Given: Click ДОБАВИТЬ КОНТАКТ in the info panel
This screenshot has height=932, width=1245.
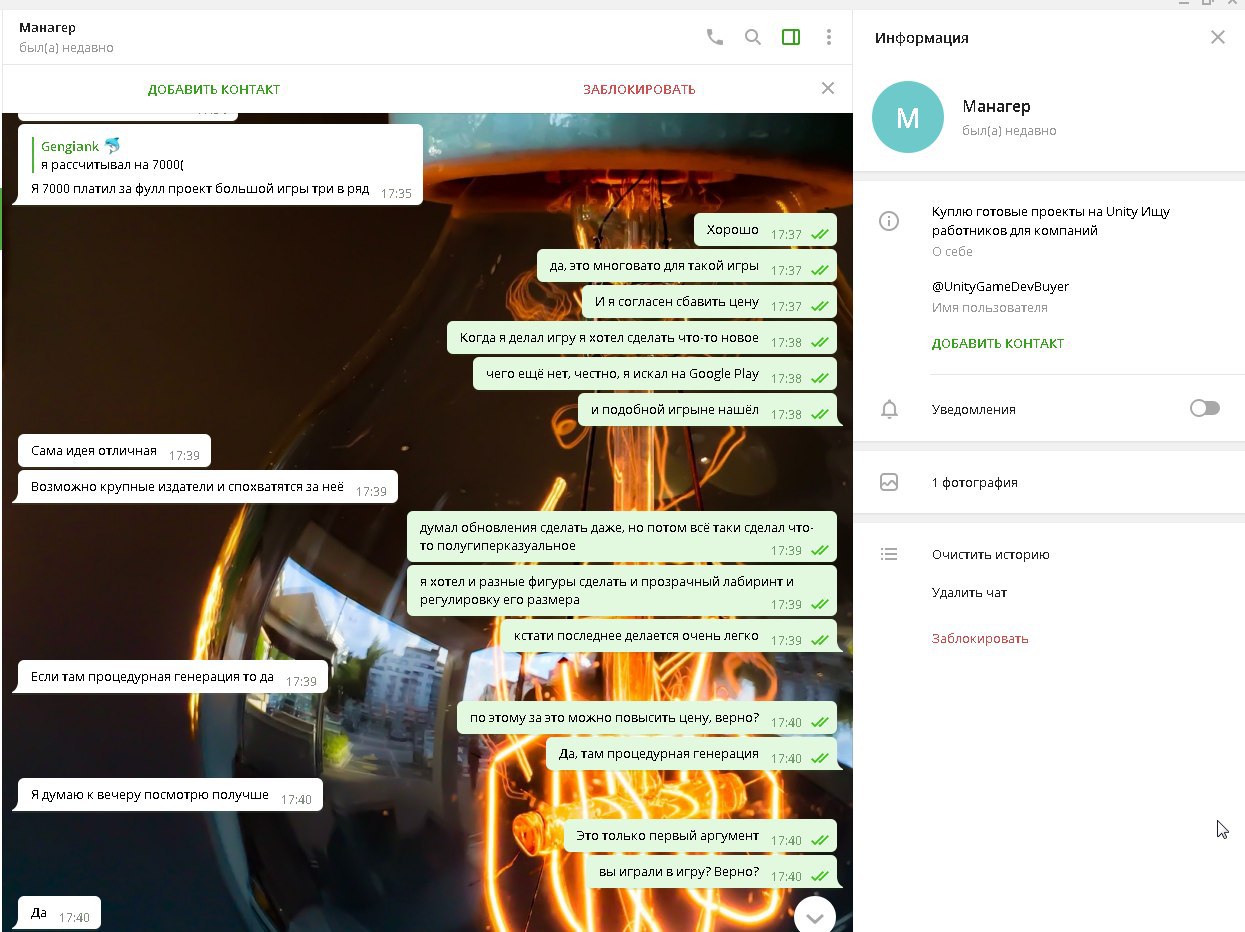Looking at the screenshot, I should pos(998,343).
